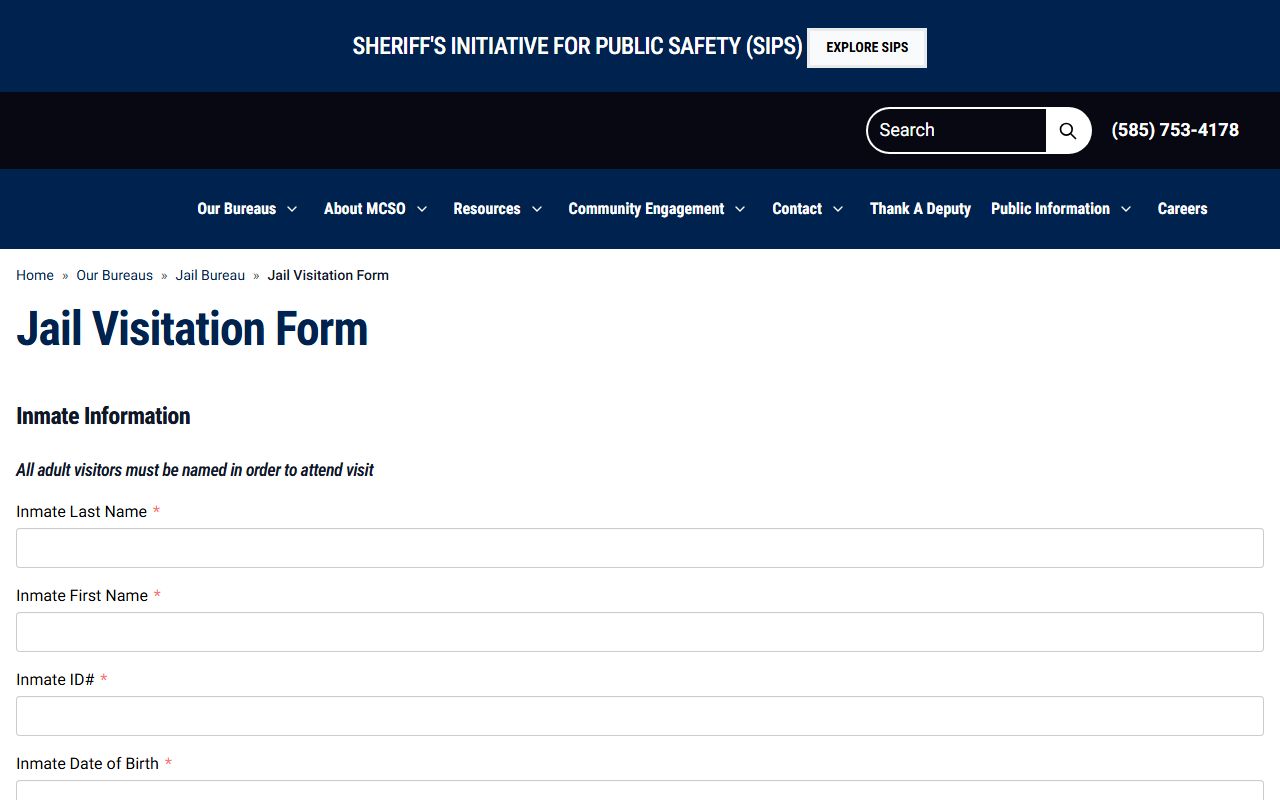Image resolution: width=1280 pixels, height=800 pixels.
Task: Click the Inmate ID# field
Action: point(640,716)
